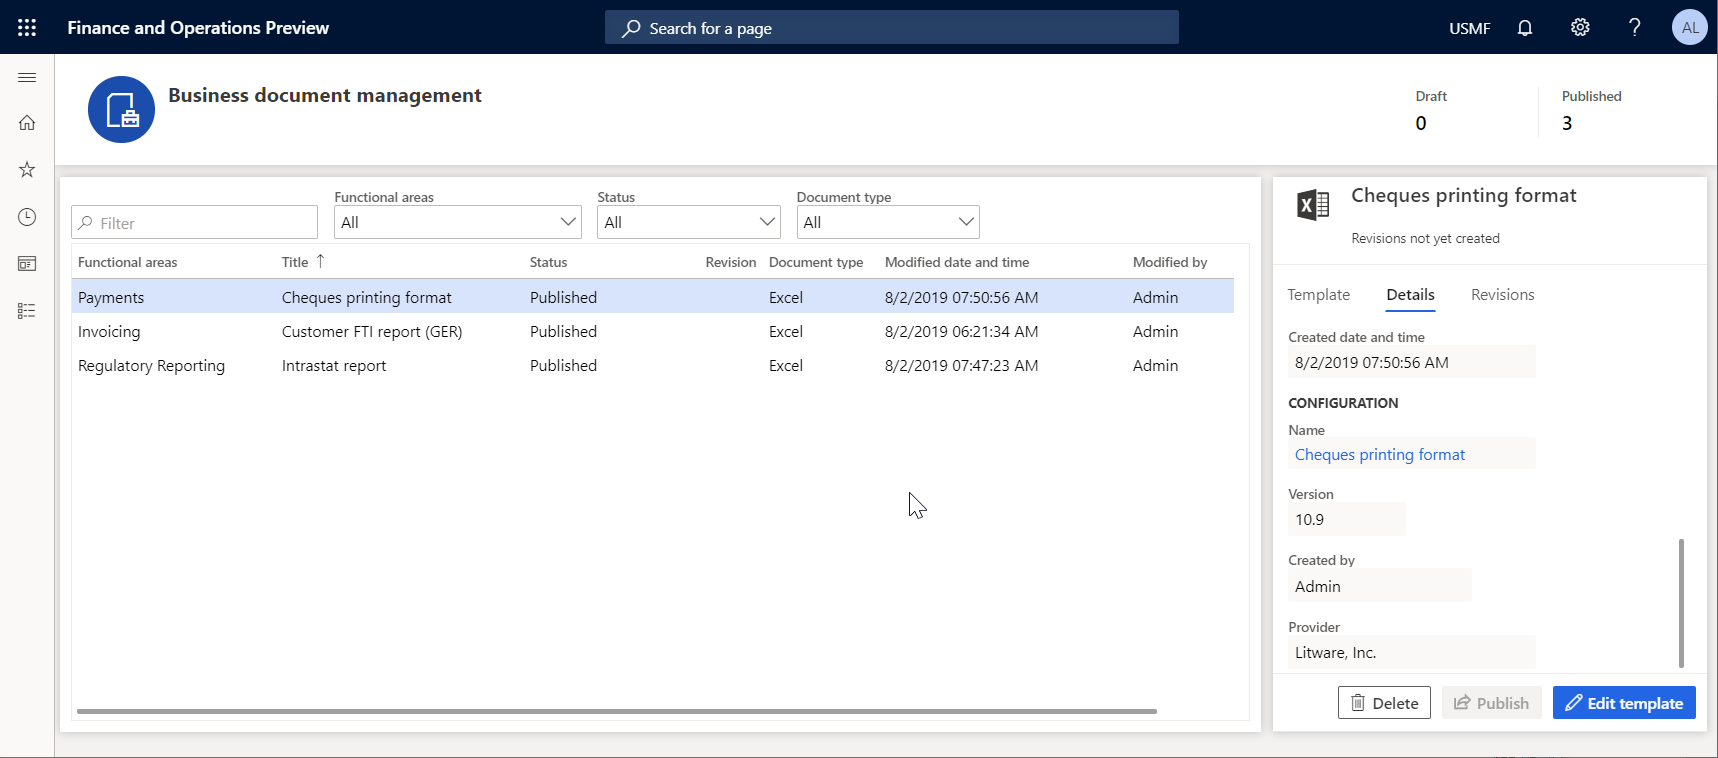Open the settings gear
The width and height of the screenshot is (1718, 758).
point(1580,27)
